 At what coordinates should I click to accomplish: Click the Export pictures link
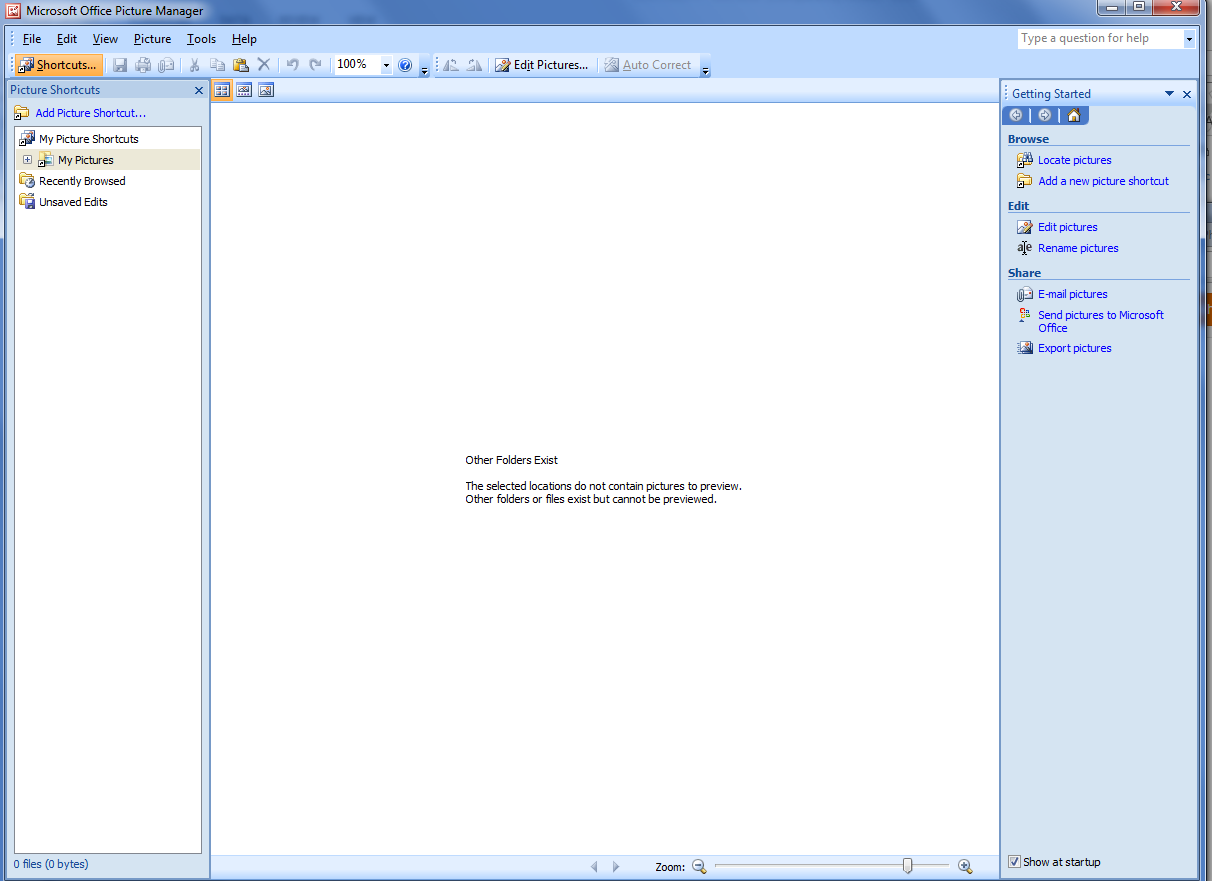1074,347
